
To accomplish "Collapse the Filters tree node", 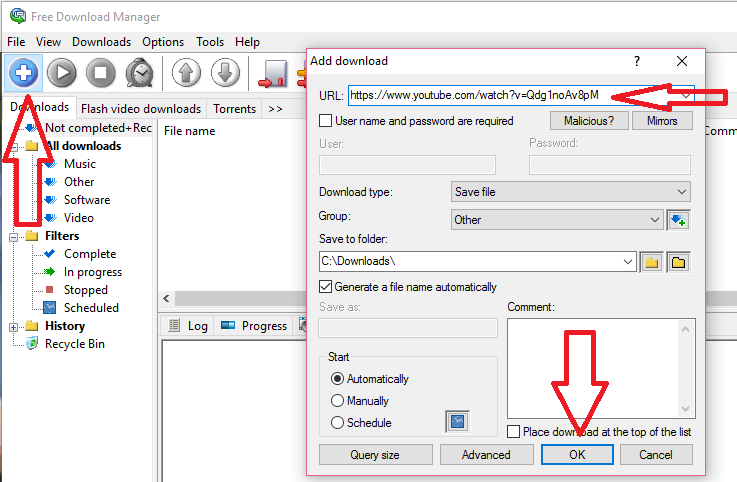I will point(14,237).
